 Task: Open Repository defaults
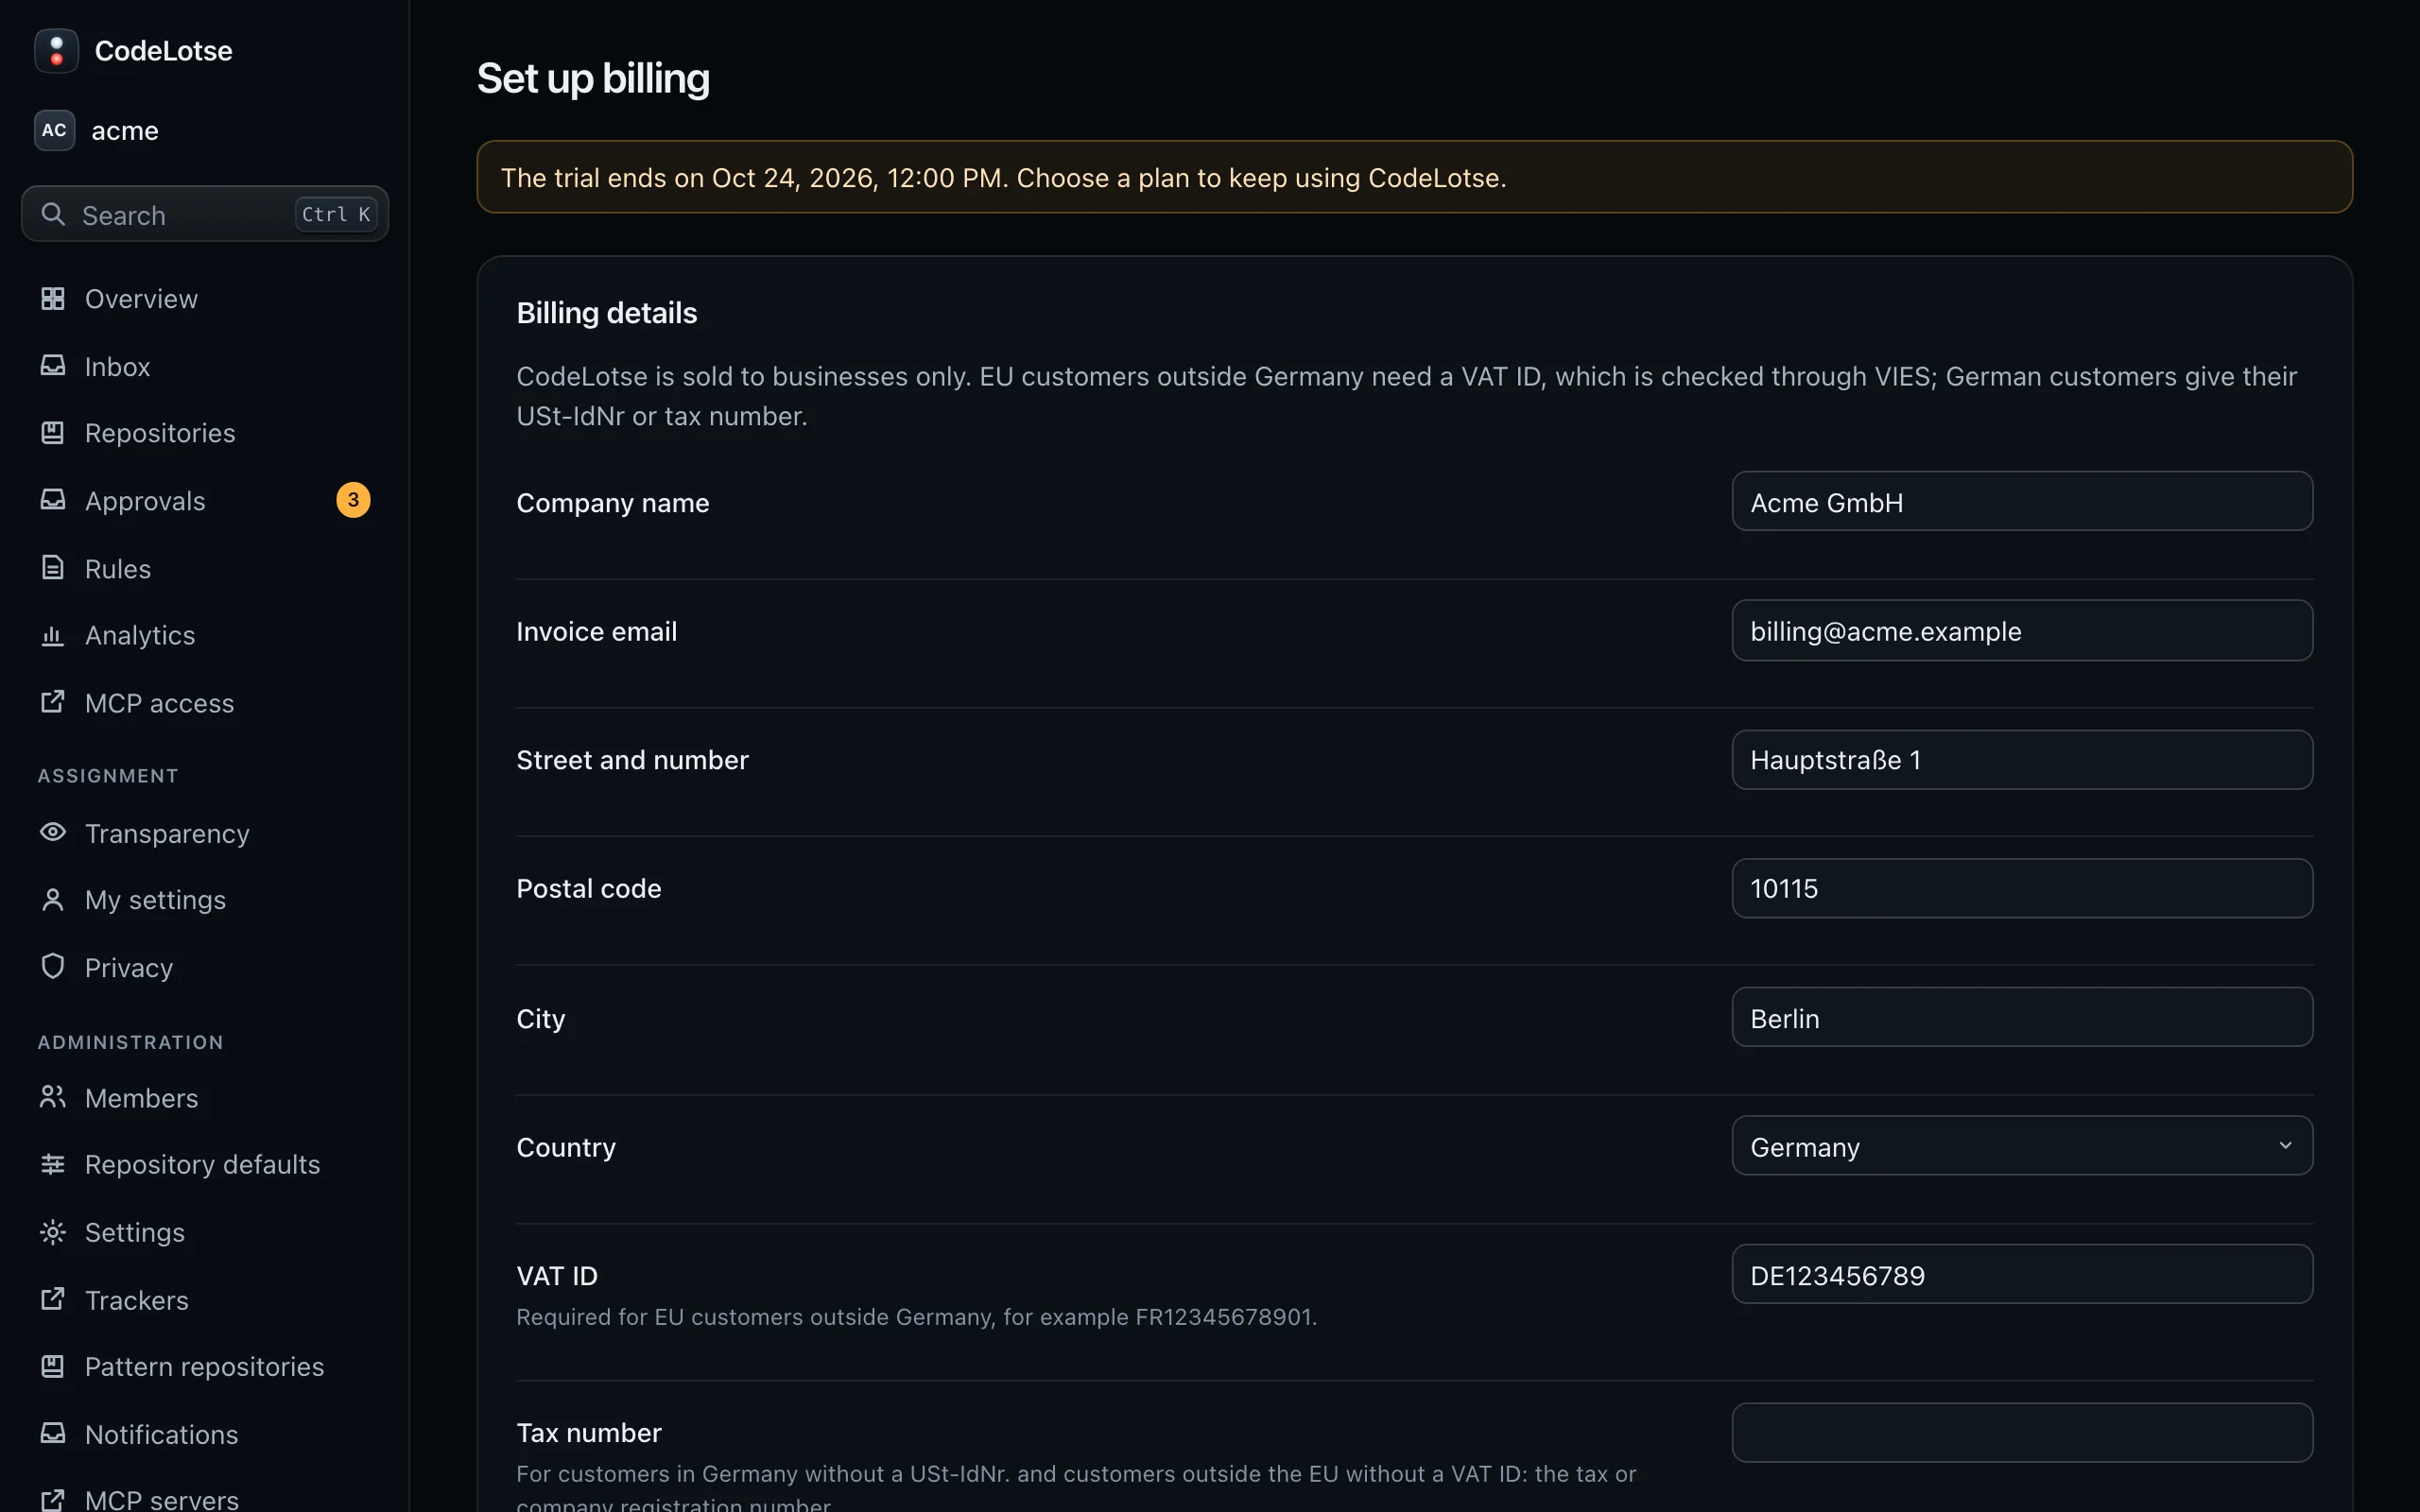pyautogui.click(x=205, y=1164)
